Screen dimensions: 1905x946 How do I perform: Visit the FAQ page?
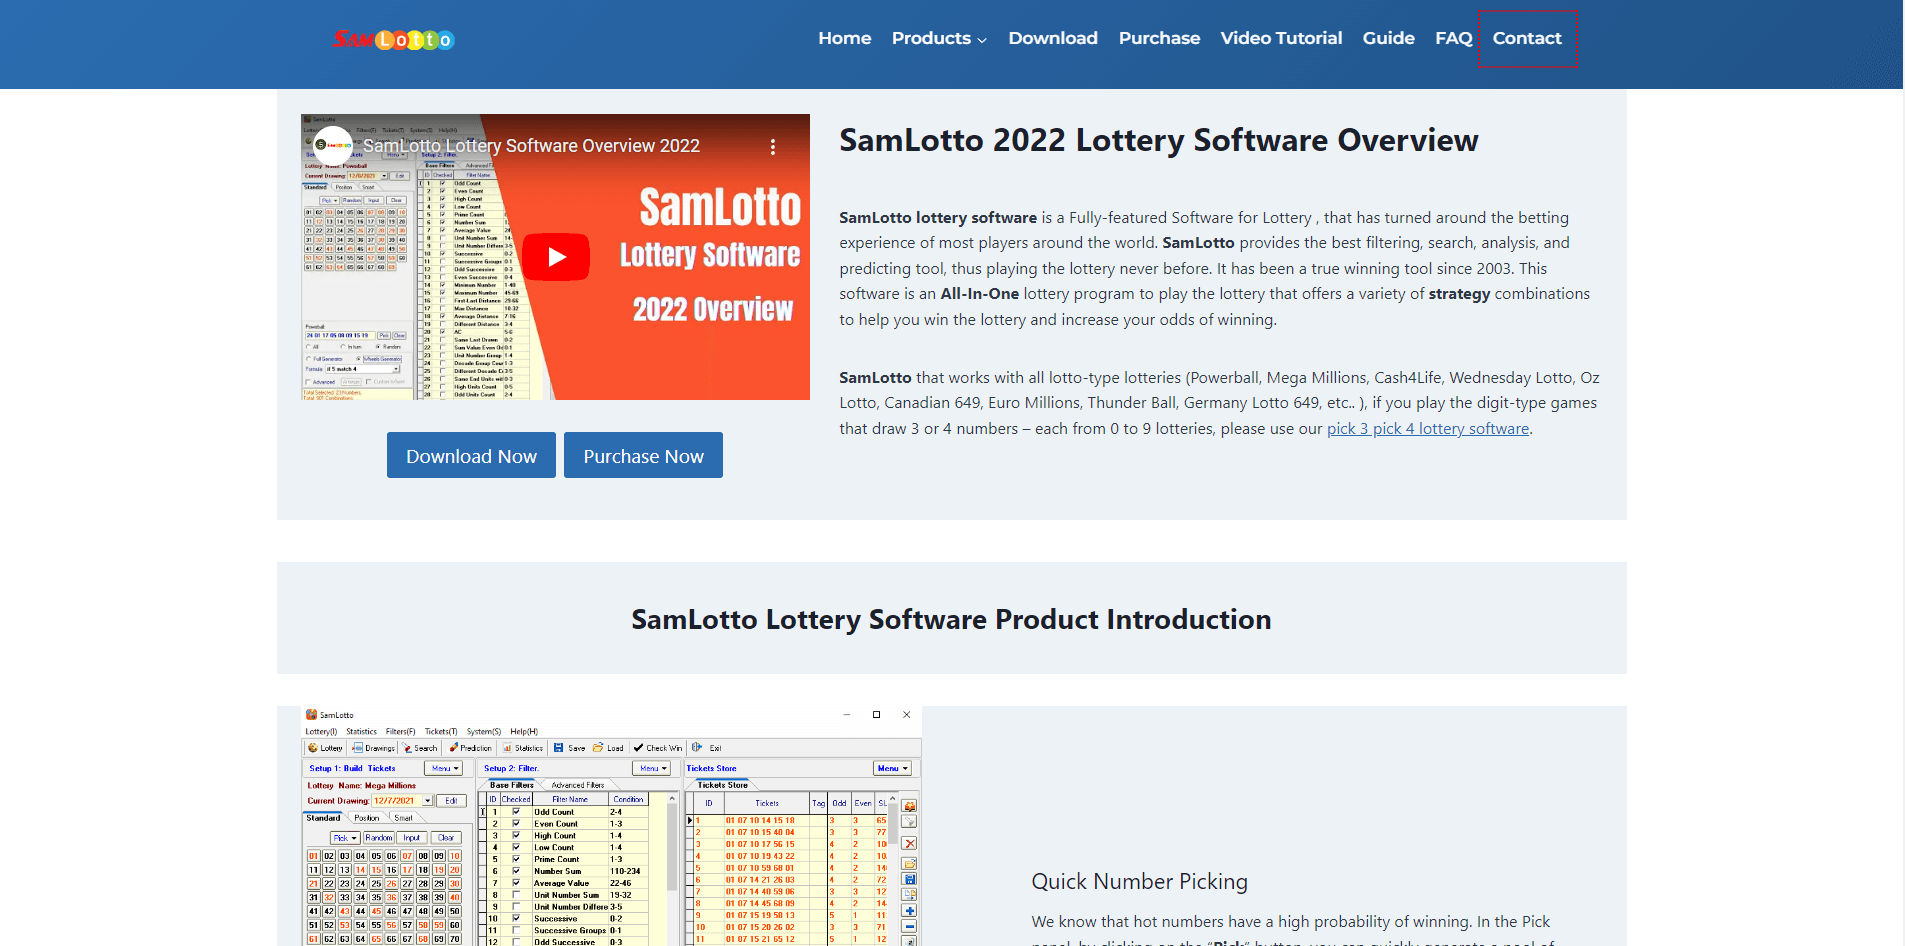click(1454, 38)
